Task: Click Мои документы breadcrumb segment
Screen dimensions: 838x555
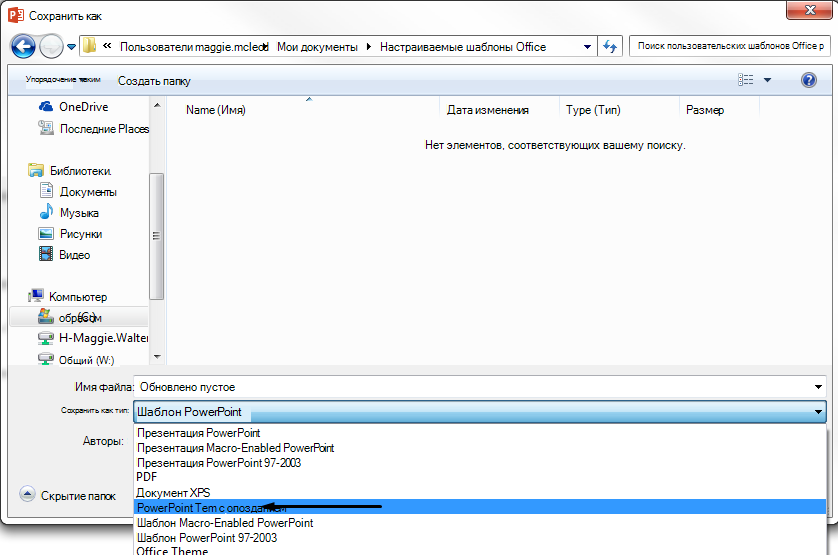Action: click(x=317, y=47)
